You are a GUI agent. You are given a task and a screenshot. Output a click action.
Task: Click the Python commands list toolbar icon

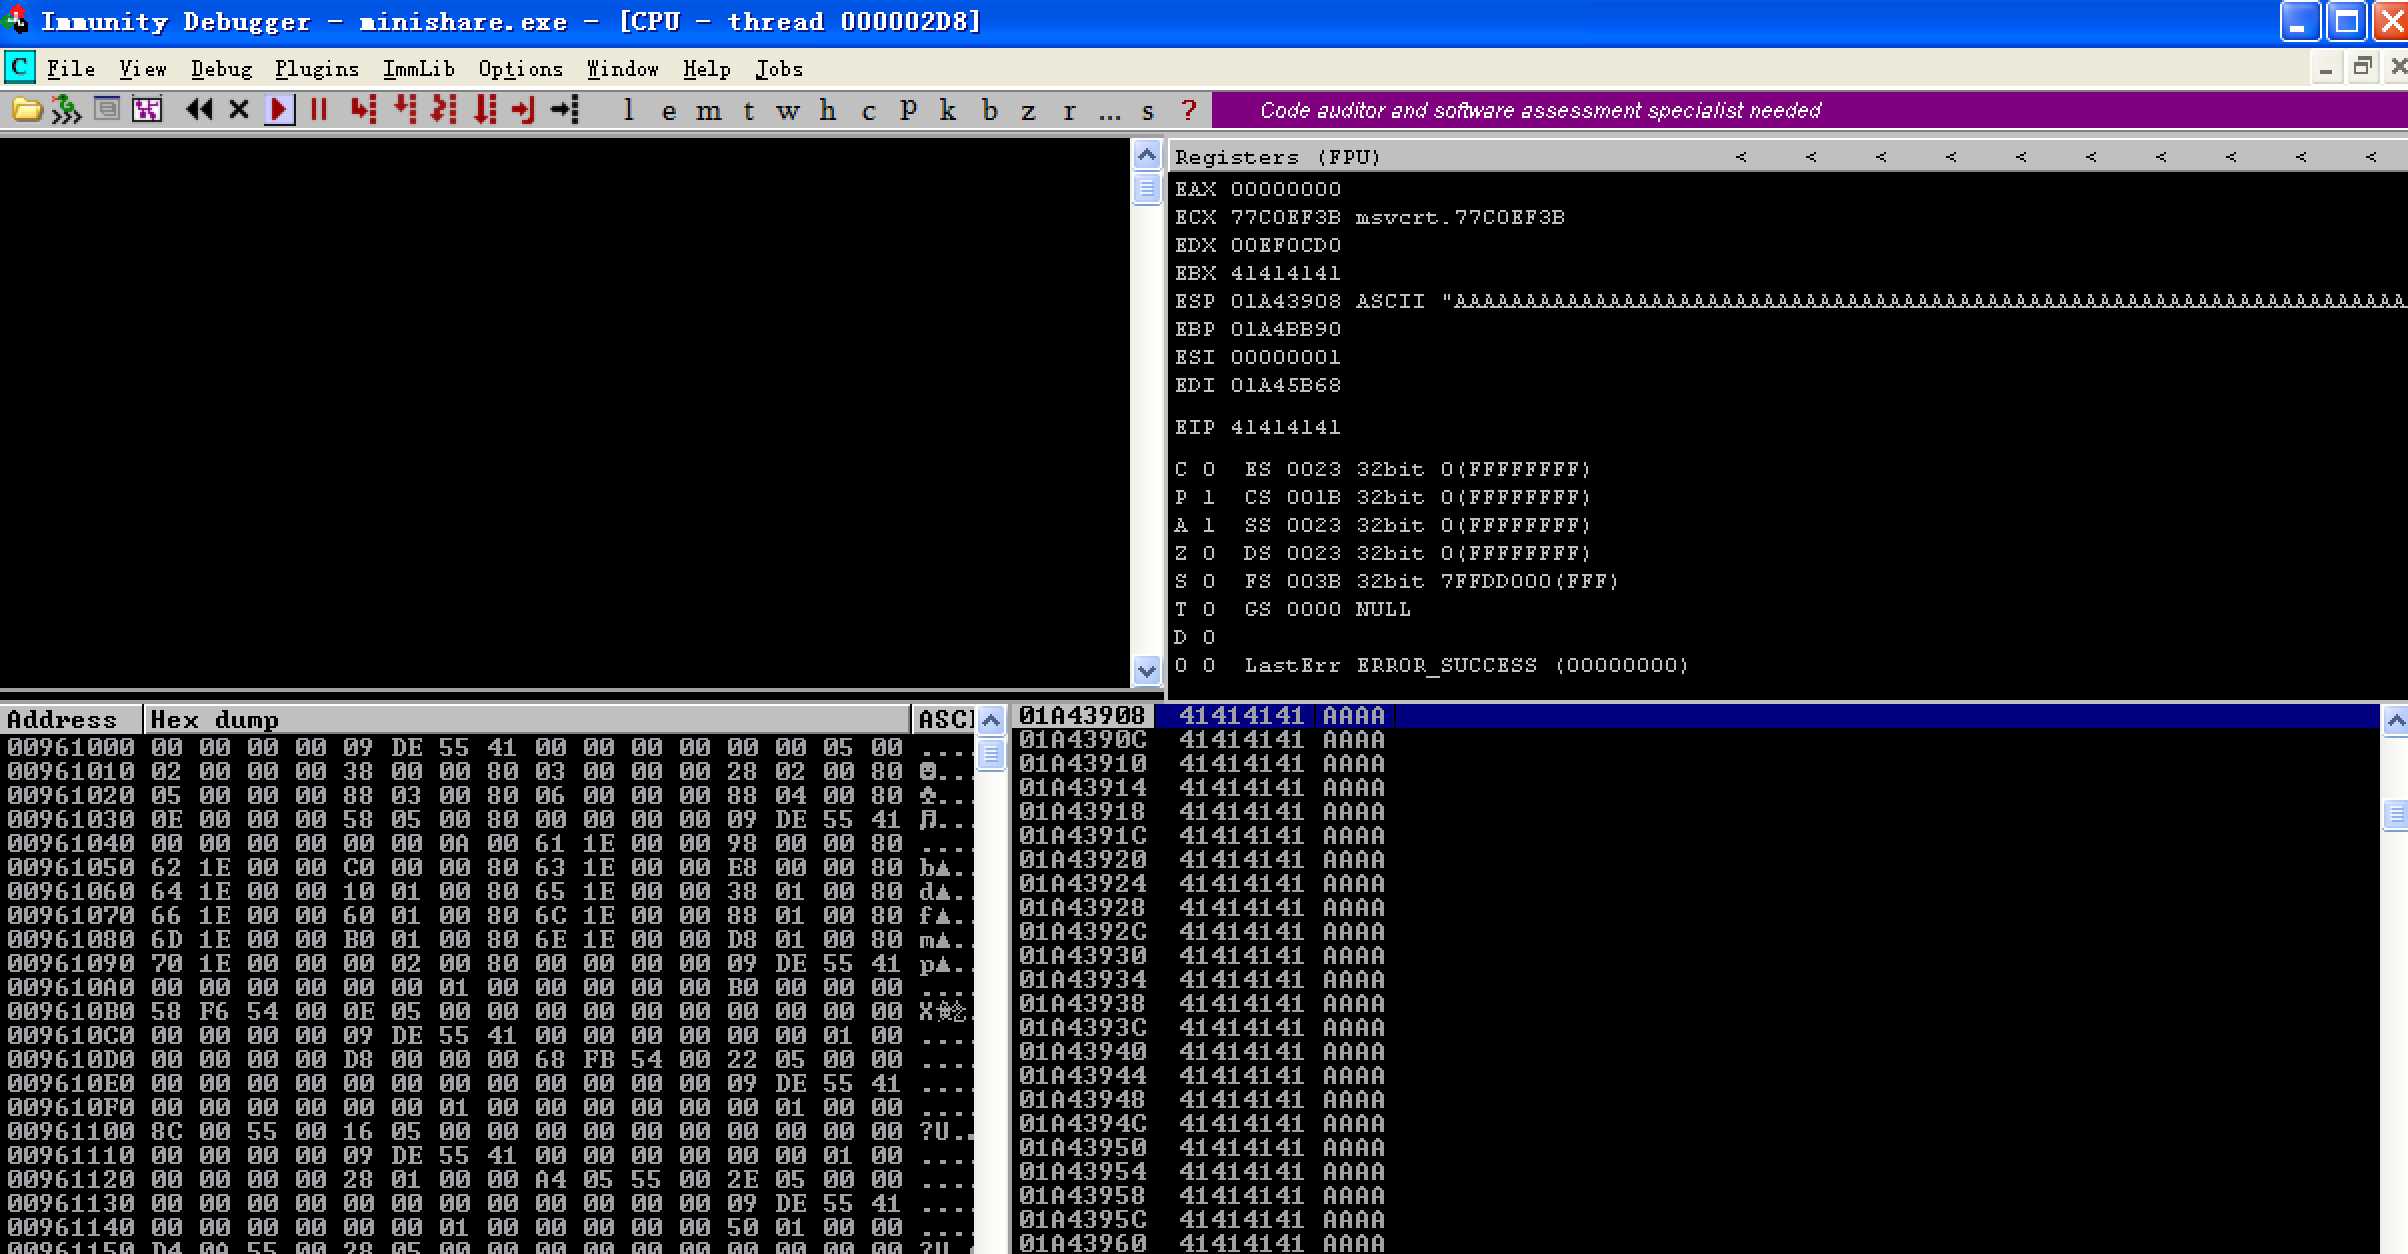(106, 109)
